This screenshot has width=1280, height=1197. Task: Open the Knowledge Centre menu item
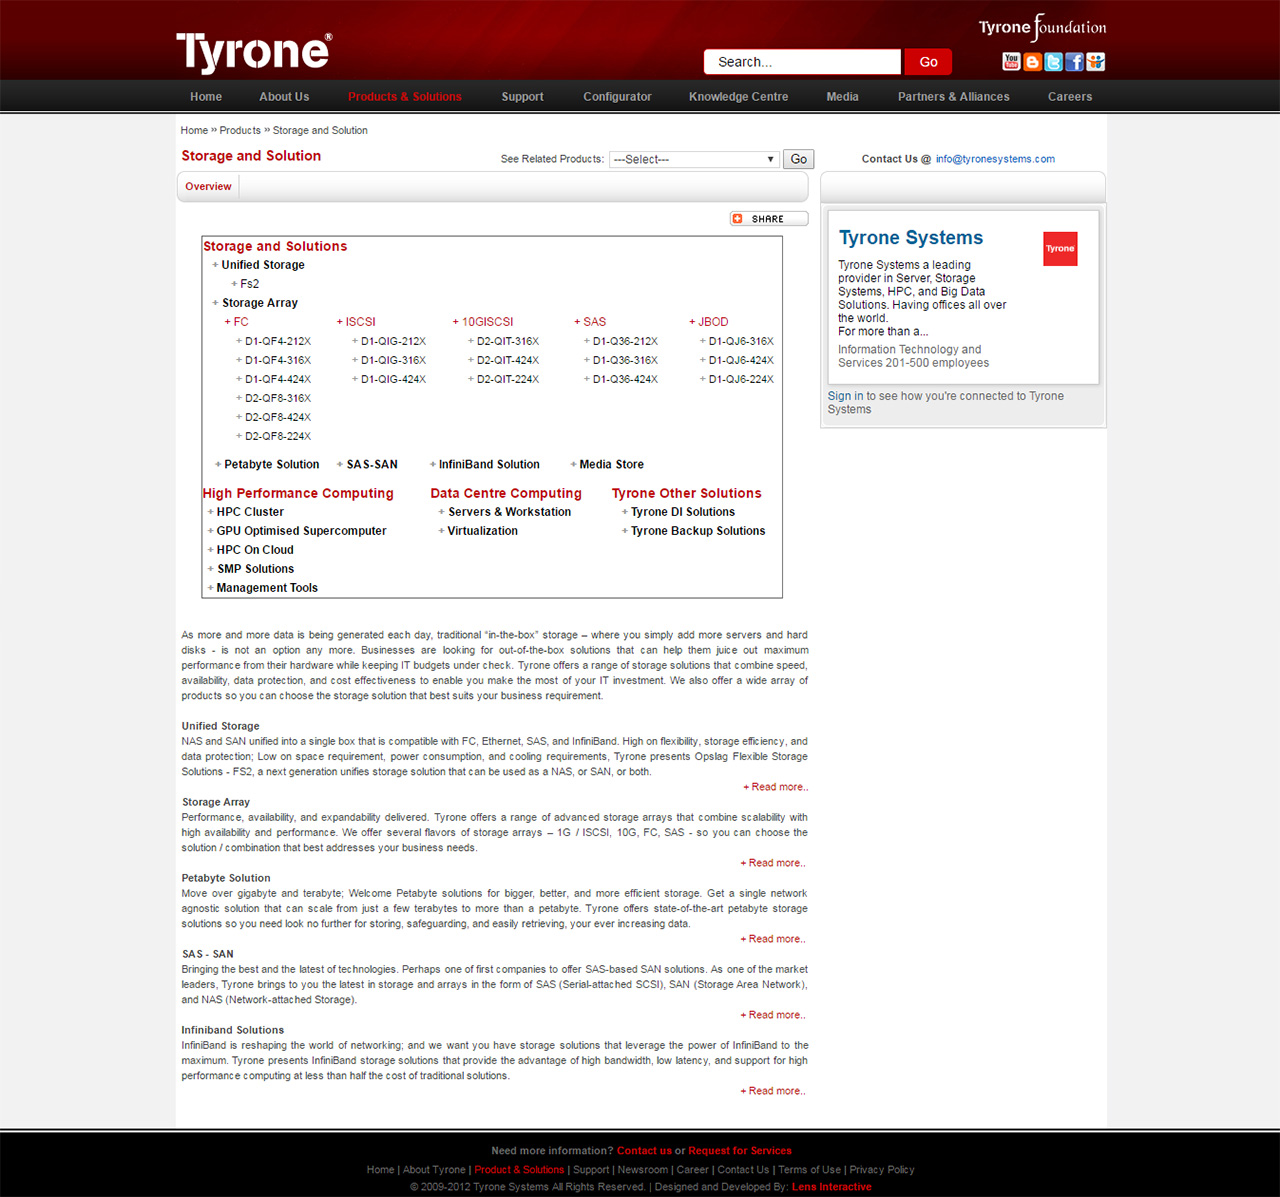coord(738,97)
